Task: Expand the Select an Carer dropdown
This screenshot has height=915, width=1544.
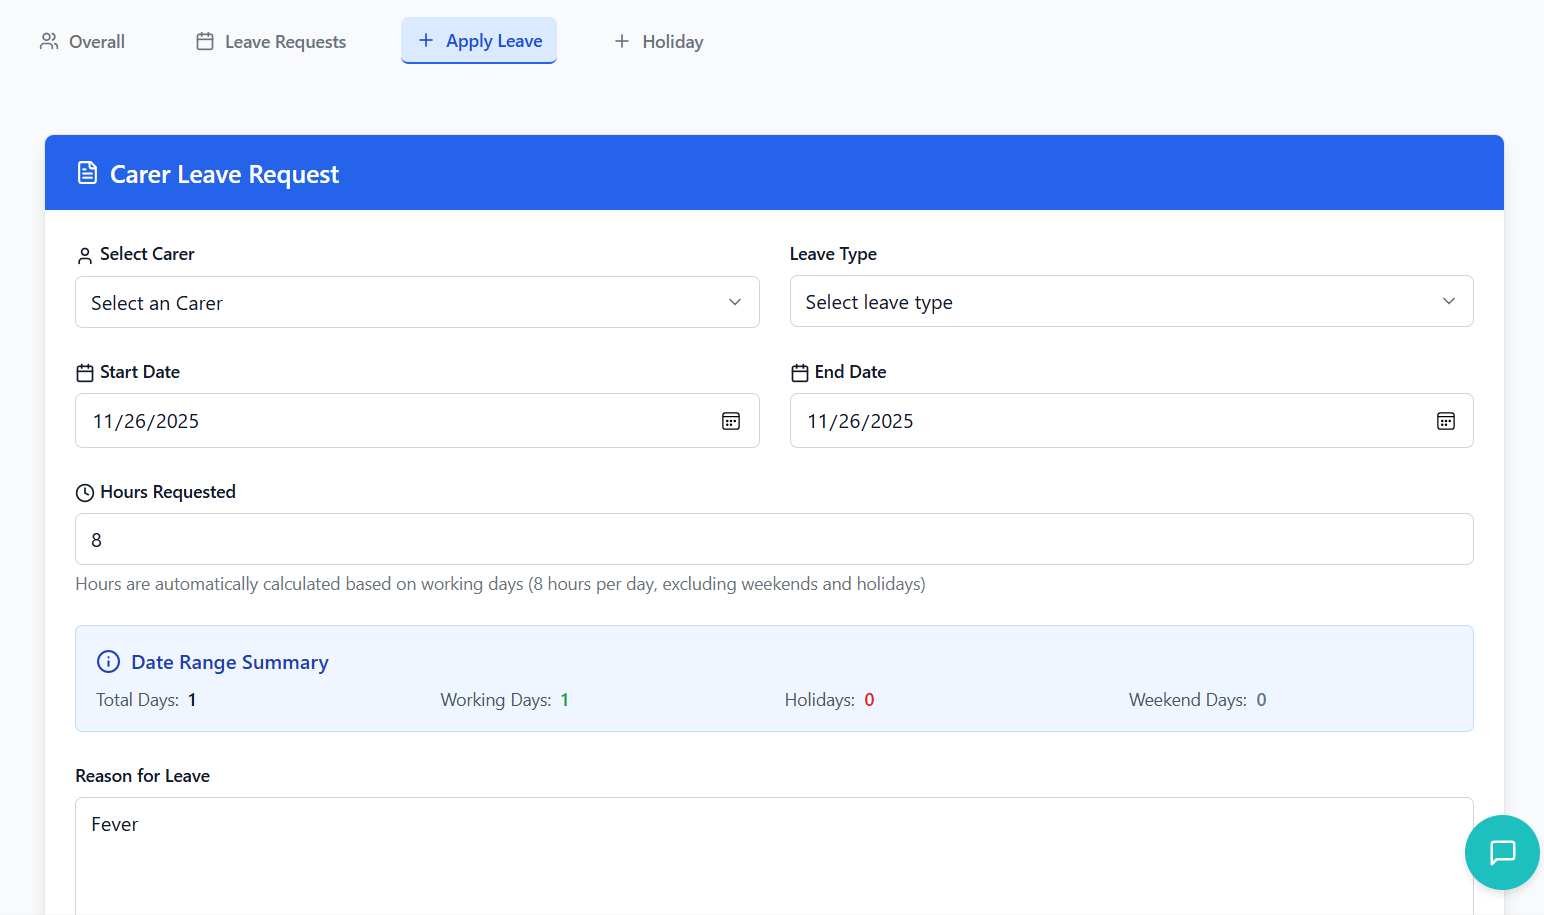Action: pyautogui.click(x=417, y=302)
